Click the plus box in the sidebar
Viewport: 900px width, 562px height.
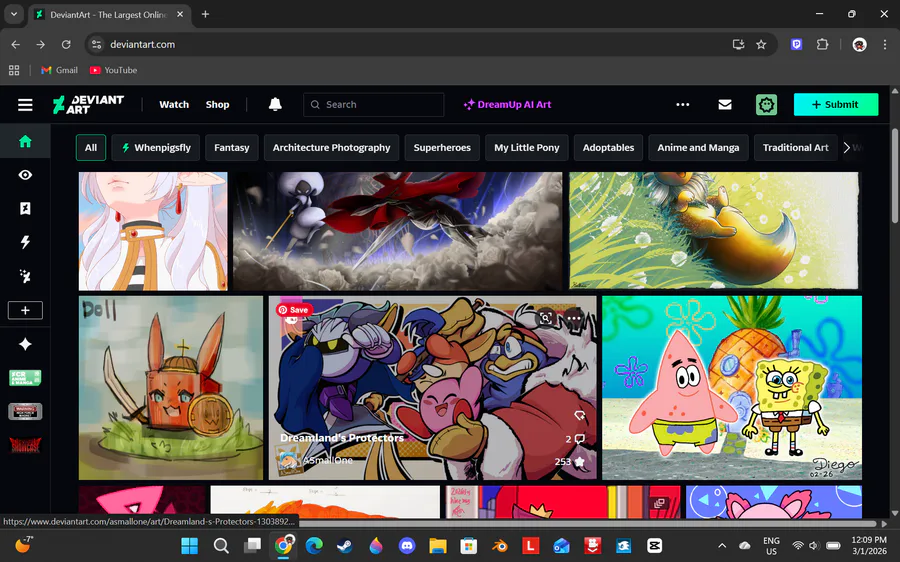click(25, 310)
